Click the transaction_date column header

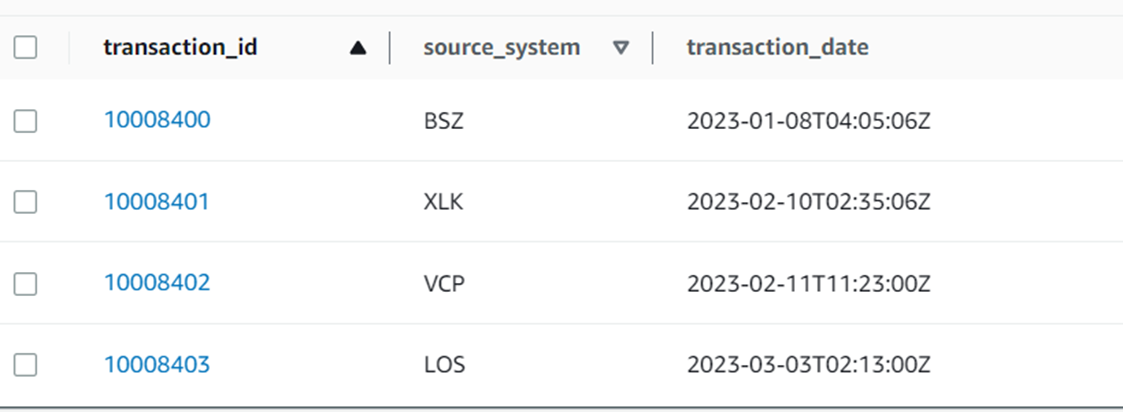(777, 47)
